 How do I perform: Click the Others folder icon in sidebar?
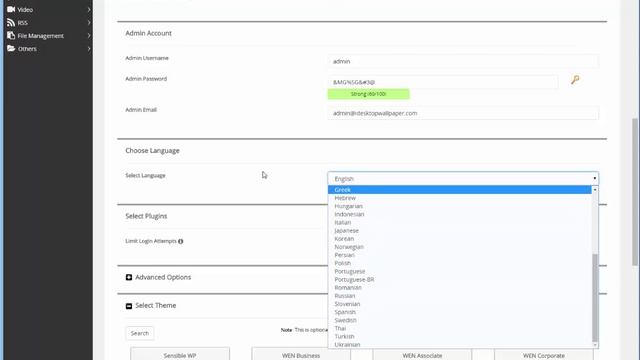(11, 49)
